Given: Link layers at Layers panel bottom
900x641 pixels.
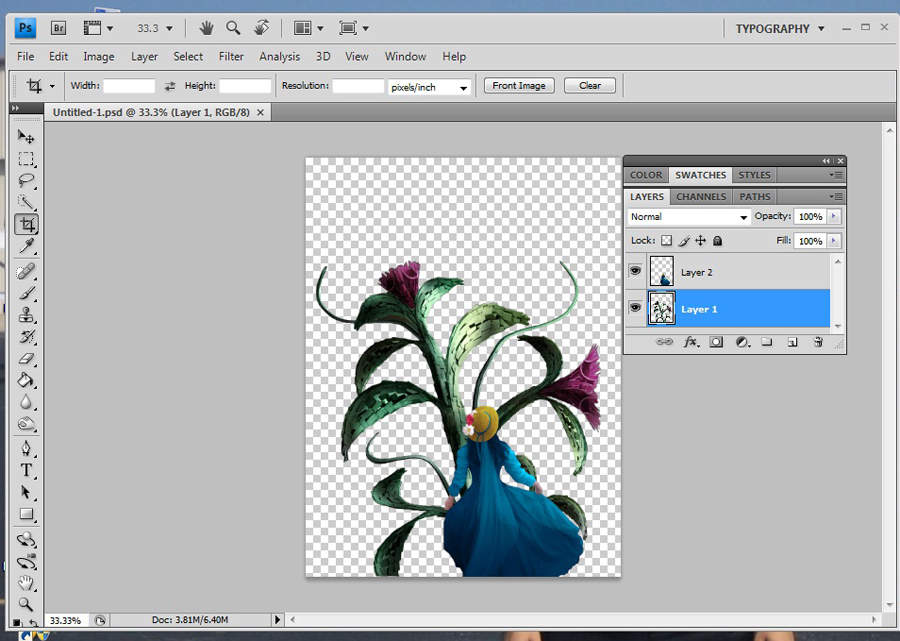Looking at the screenshot, I should tap(664, 342).
